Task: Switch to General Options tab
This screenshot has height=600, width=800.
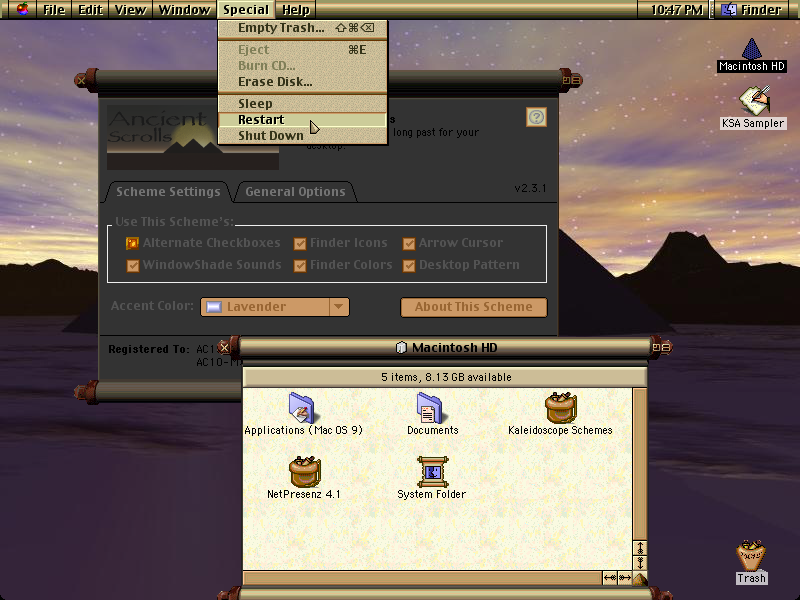Action: pyautogui.click(x=295, y=192)
